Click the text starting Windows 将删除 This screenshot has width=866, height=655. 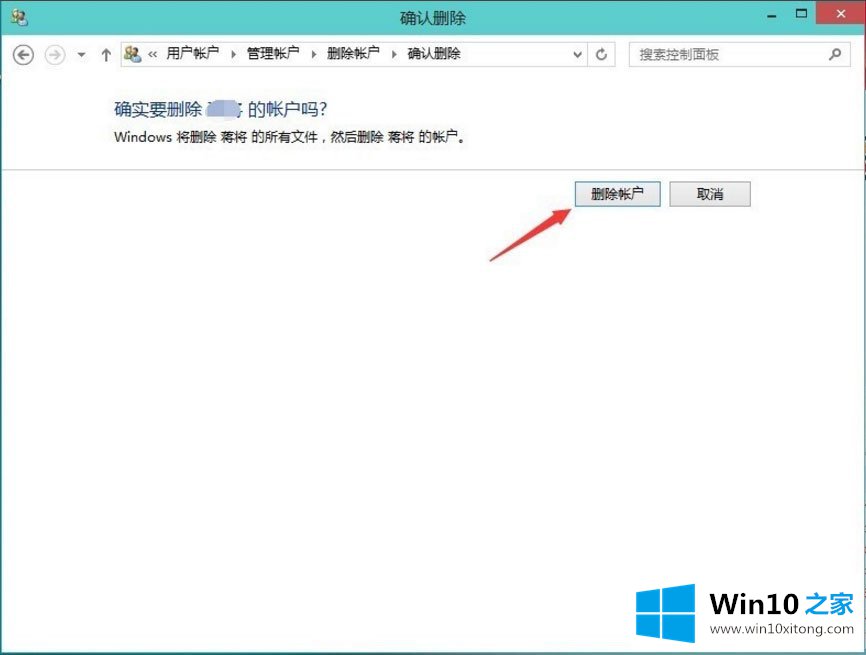click(x=290, y=136)
